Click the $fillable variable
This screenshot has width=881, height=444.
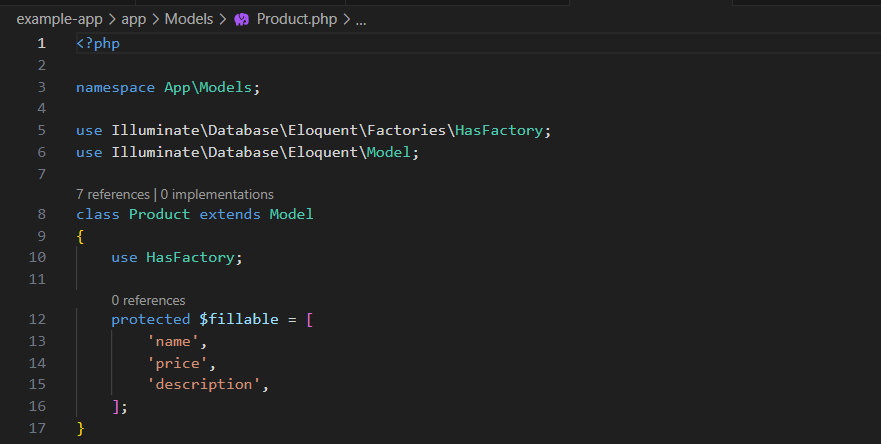[x=239, y=319]
